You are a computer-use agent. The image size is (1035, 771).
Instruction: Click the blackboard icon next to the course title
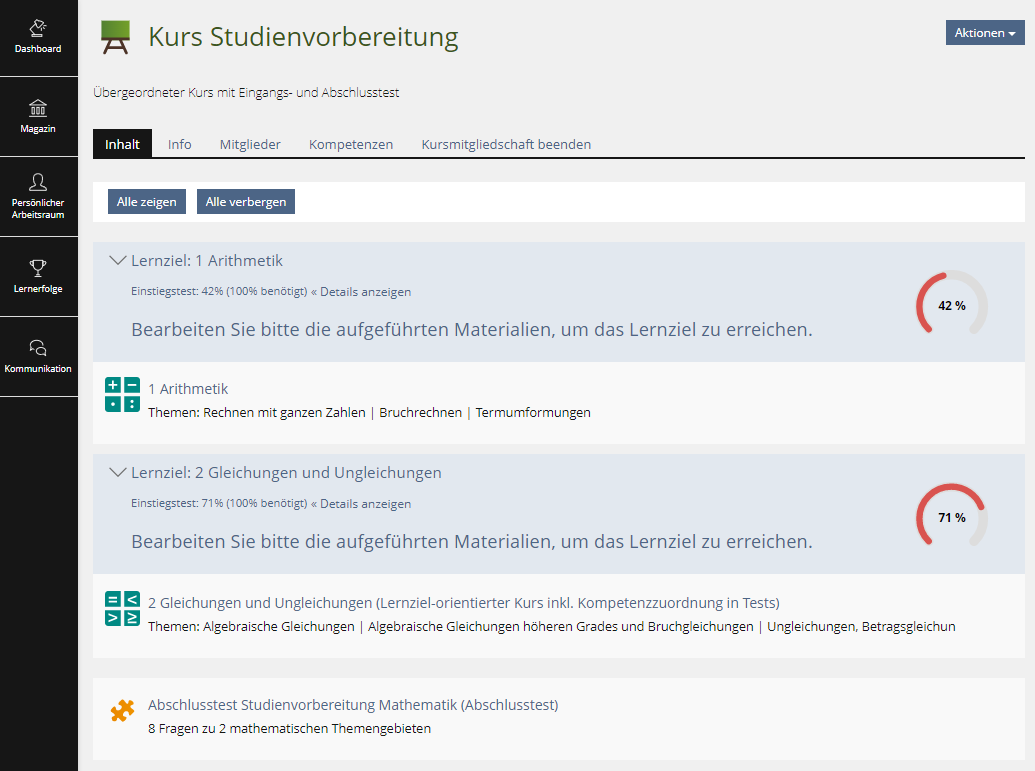(114, 38)
